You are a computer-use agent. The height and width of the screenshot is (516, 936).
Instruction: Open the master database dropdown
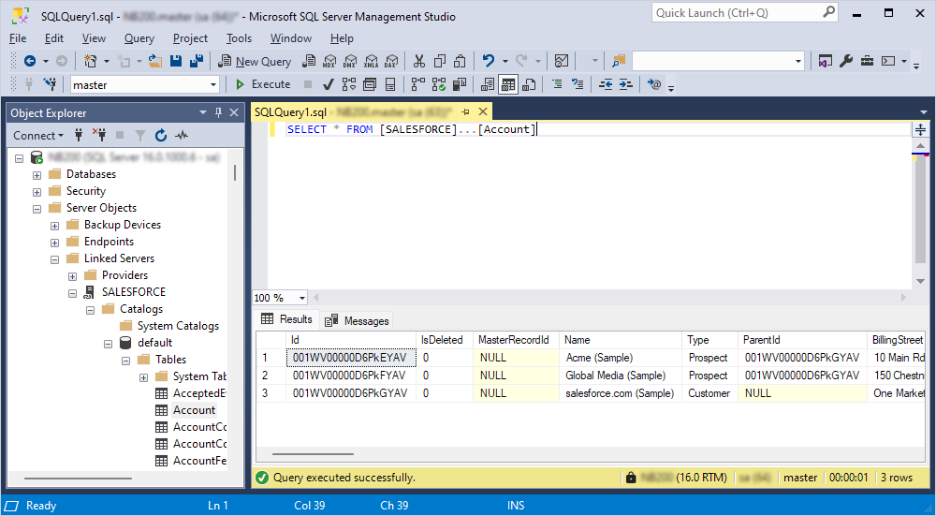[213, 85]
